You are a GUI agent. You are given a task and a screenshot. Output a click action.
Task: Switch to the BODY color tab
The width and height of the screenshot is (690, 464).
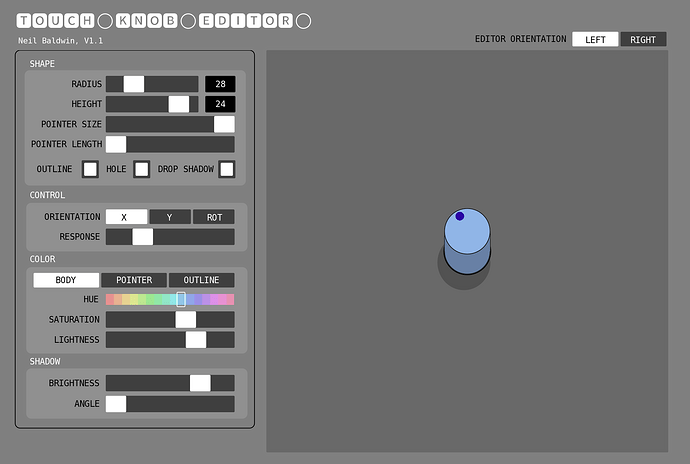tap(66, 280)
